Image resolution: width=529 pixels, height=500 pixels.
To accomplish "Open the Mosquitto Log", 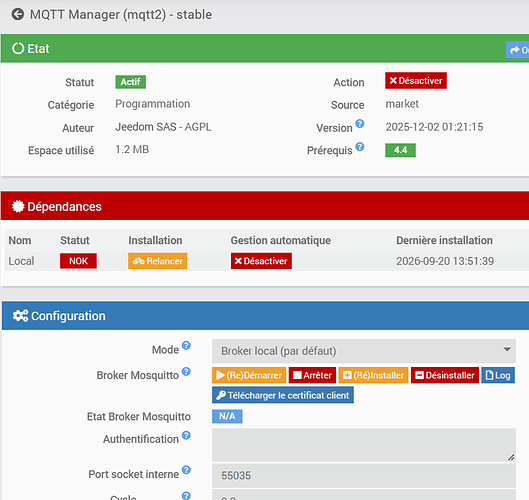I will (498, 375).
